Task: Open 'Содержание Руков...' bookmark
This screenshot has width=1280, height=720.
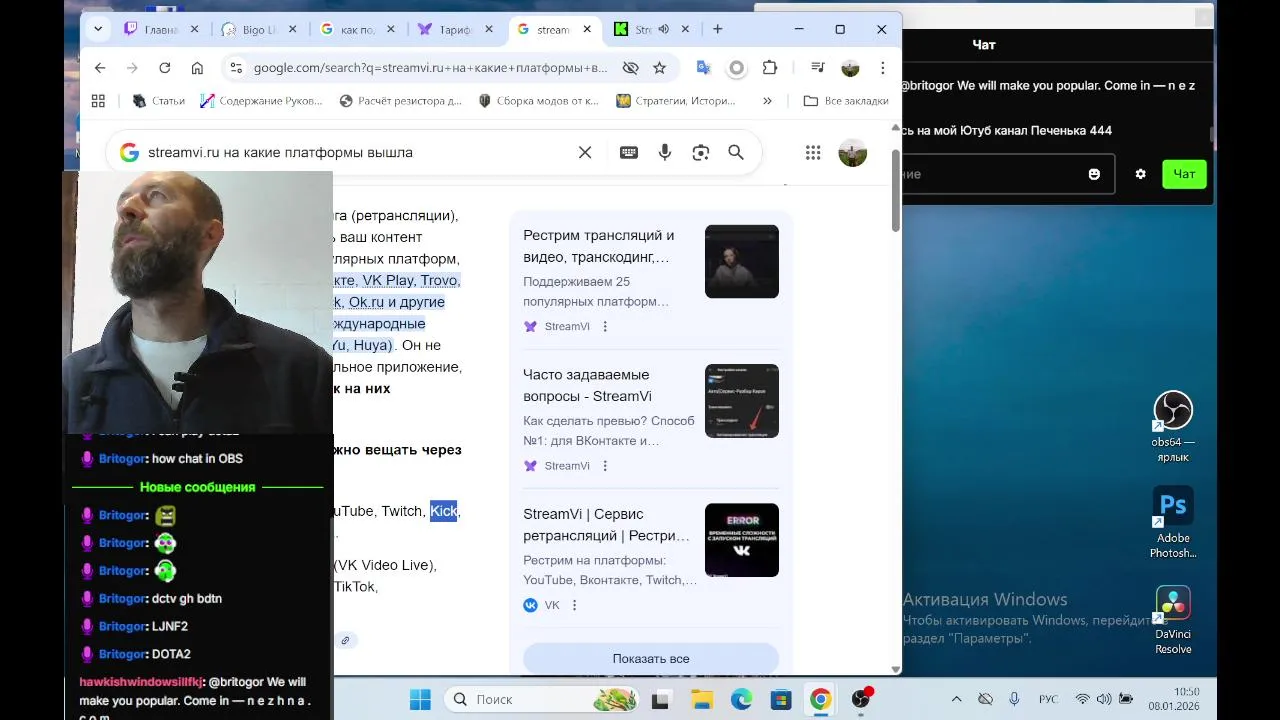Action: click(261, 101)
